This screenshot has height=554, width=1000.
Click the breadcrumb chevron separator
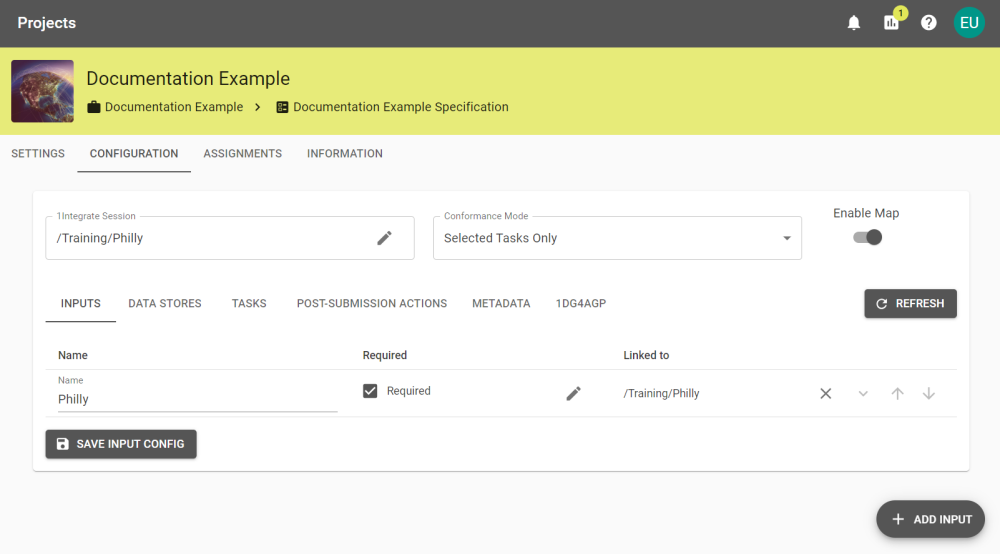258,107
